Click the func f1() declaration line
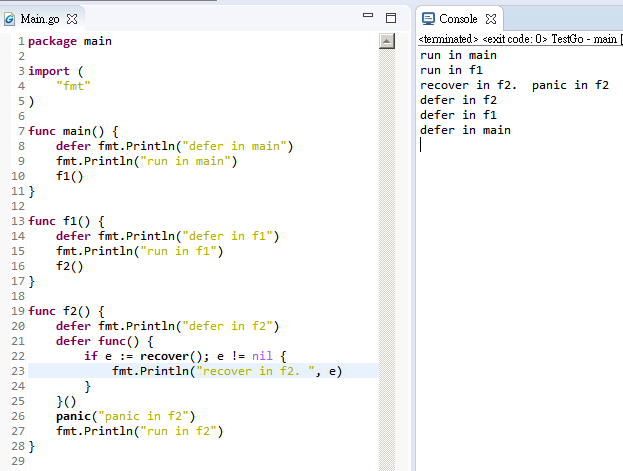 66,221
